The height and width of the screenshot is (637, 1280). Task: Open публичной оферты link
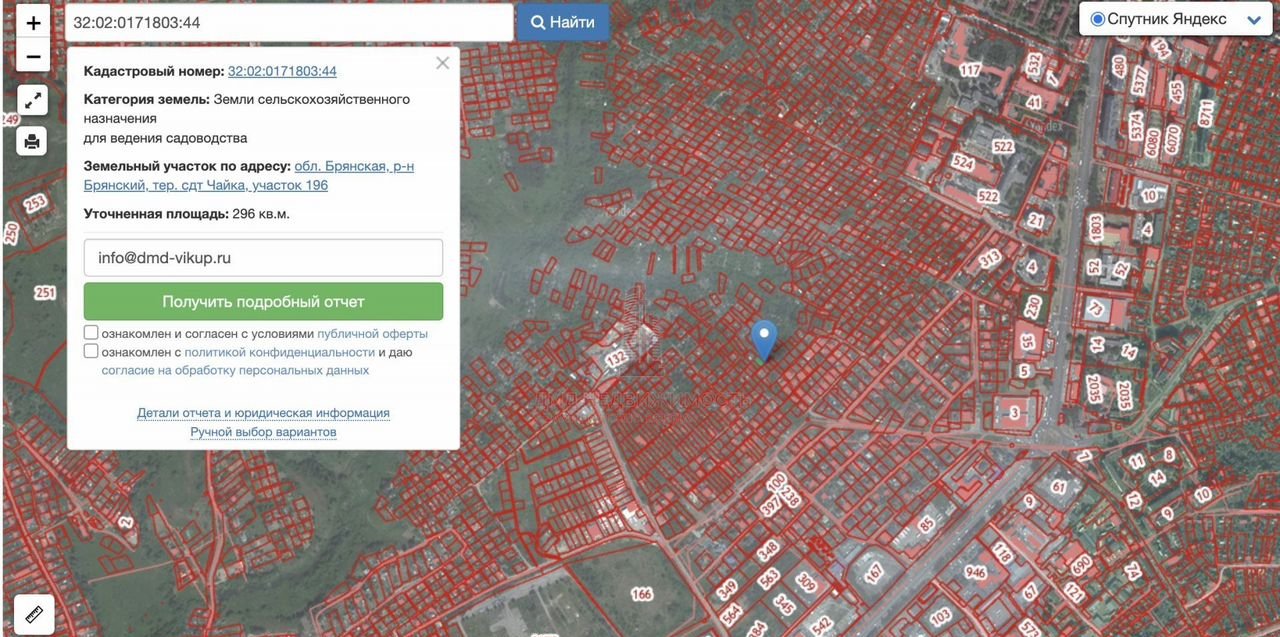pyautogui.click(x=372, y=333)
